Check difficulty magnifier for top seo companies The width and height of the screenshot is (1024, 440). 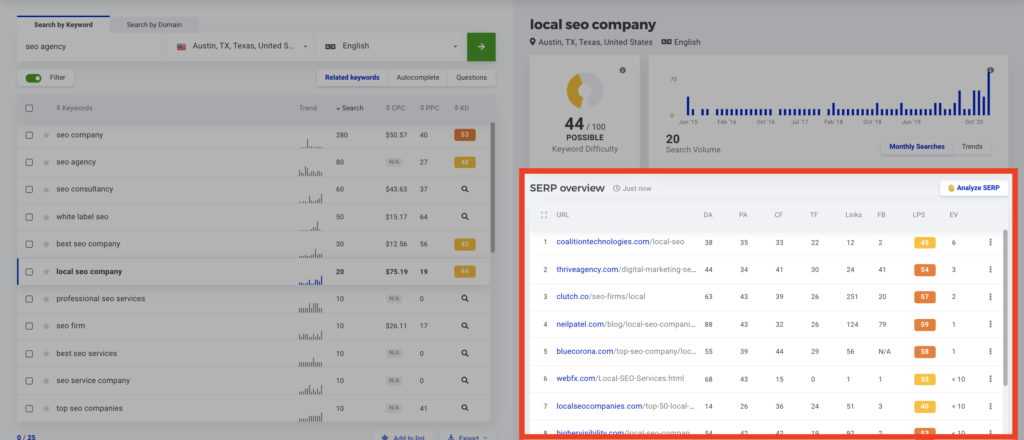(x=464, y=409)
